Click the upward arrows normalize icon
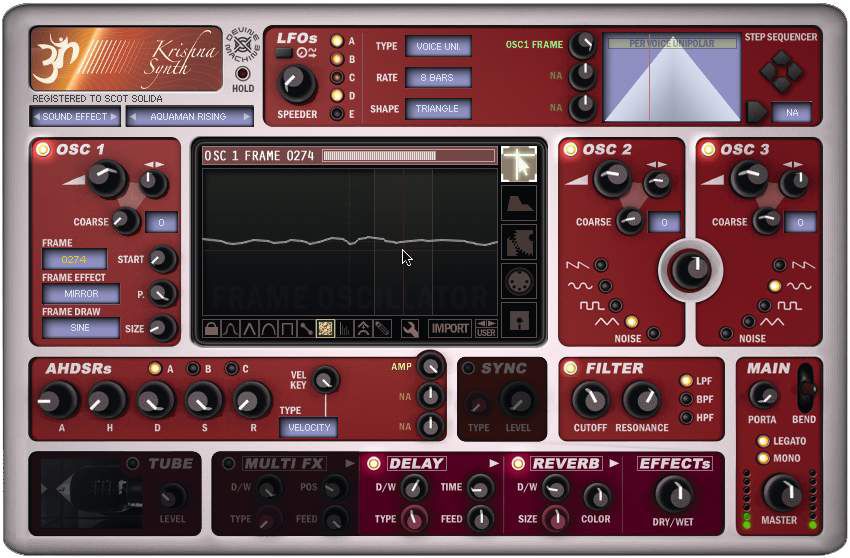This screenshot has height=558, width=850. pos(363,329)
